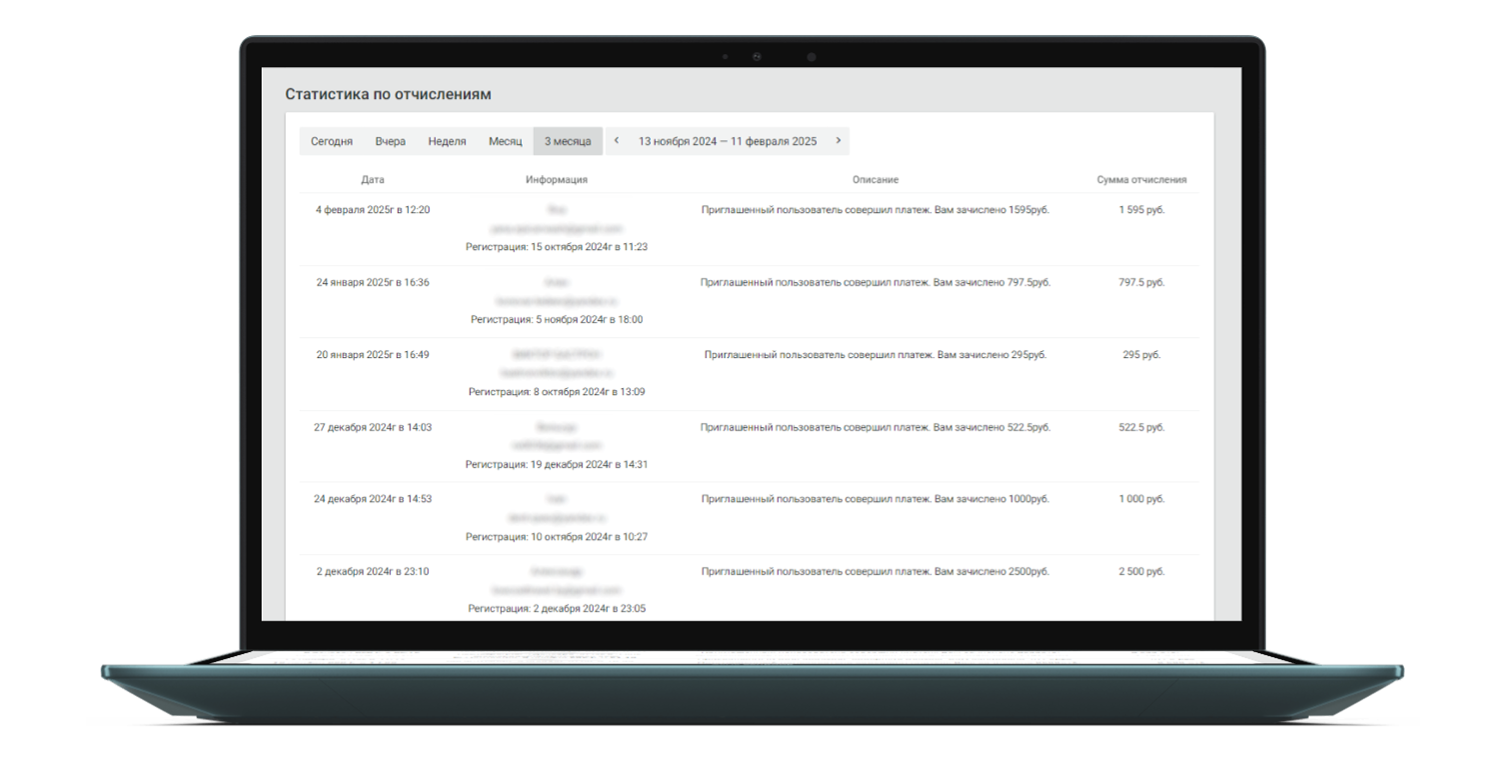1500x766 pixels.
Task: Click the Дата column header
Action: [x=372, y=180]
